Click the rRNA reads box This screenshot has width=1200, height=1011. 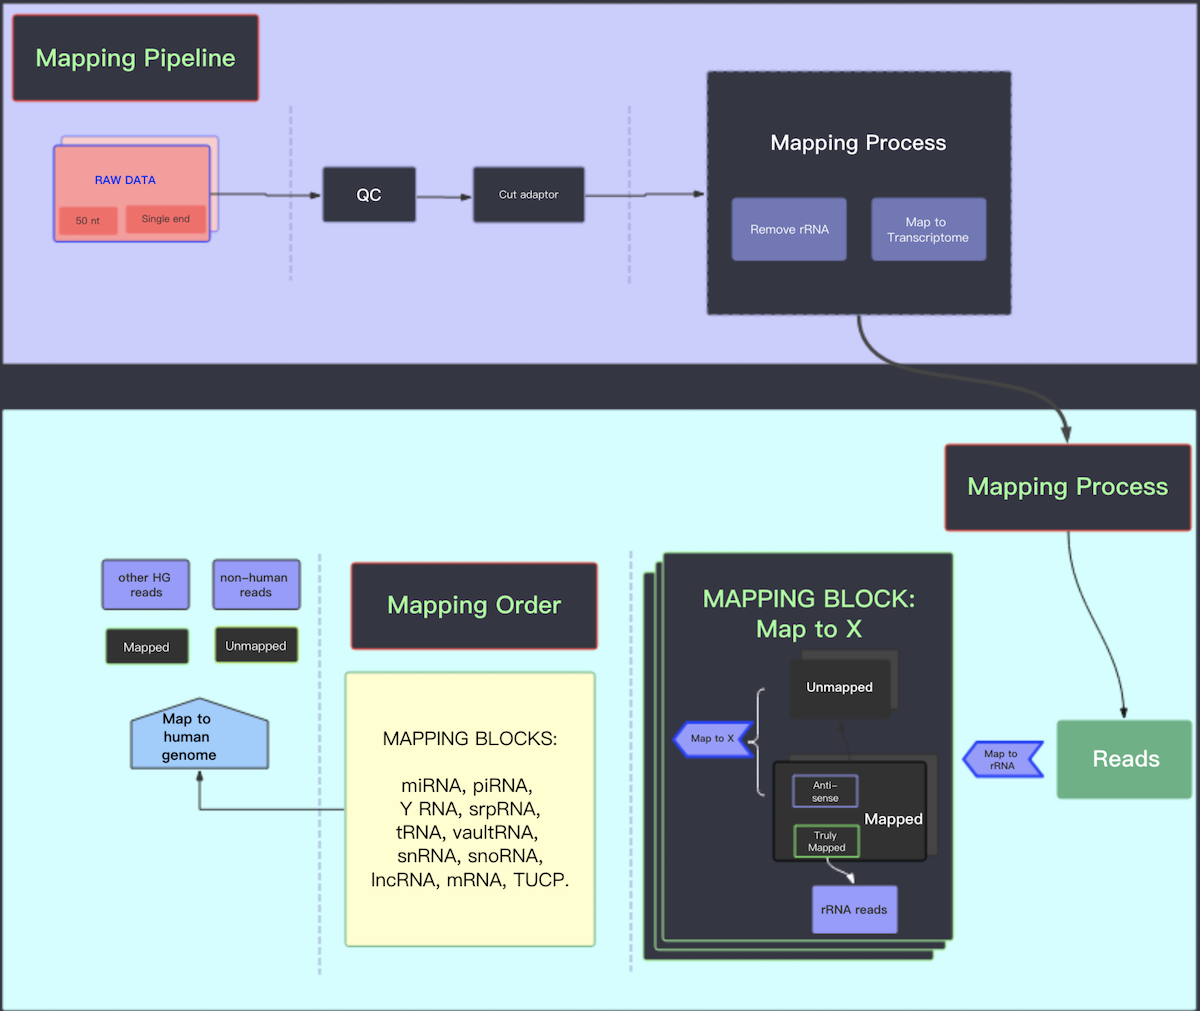coord(854,910)
